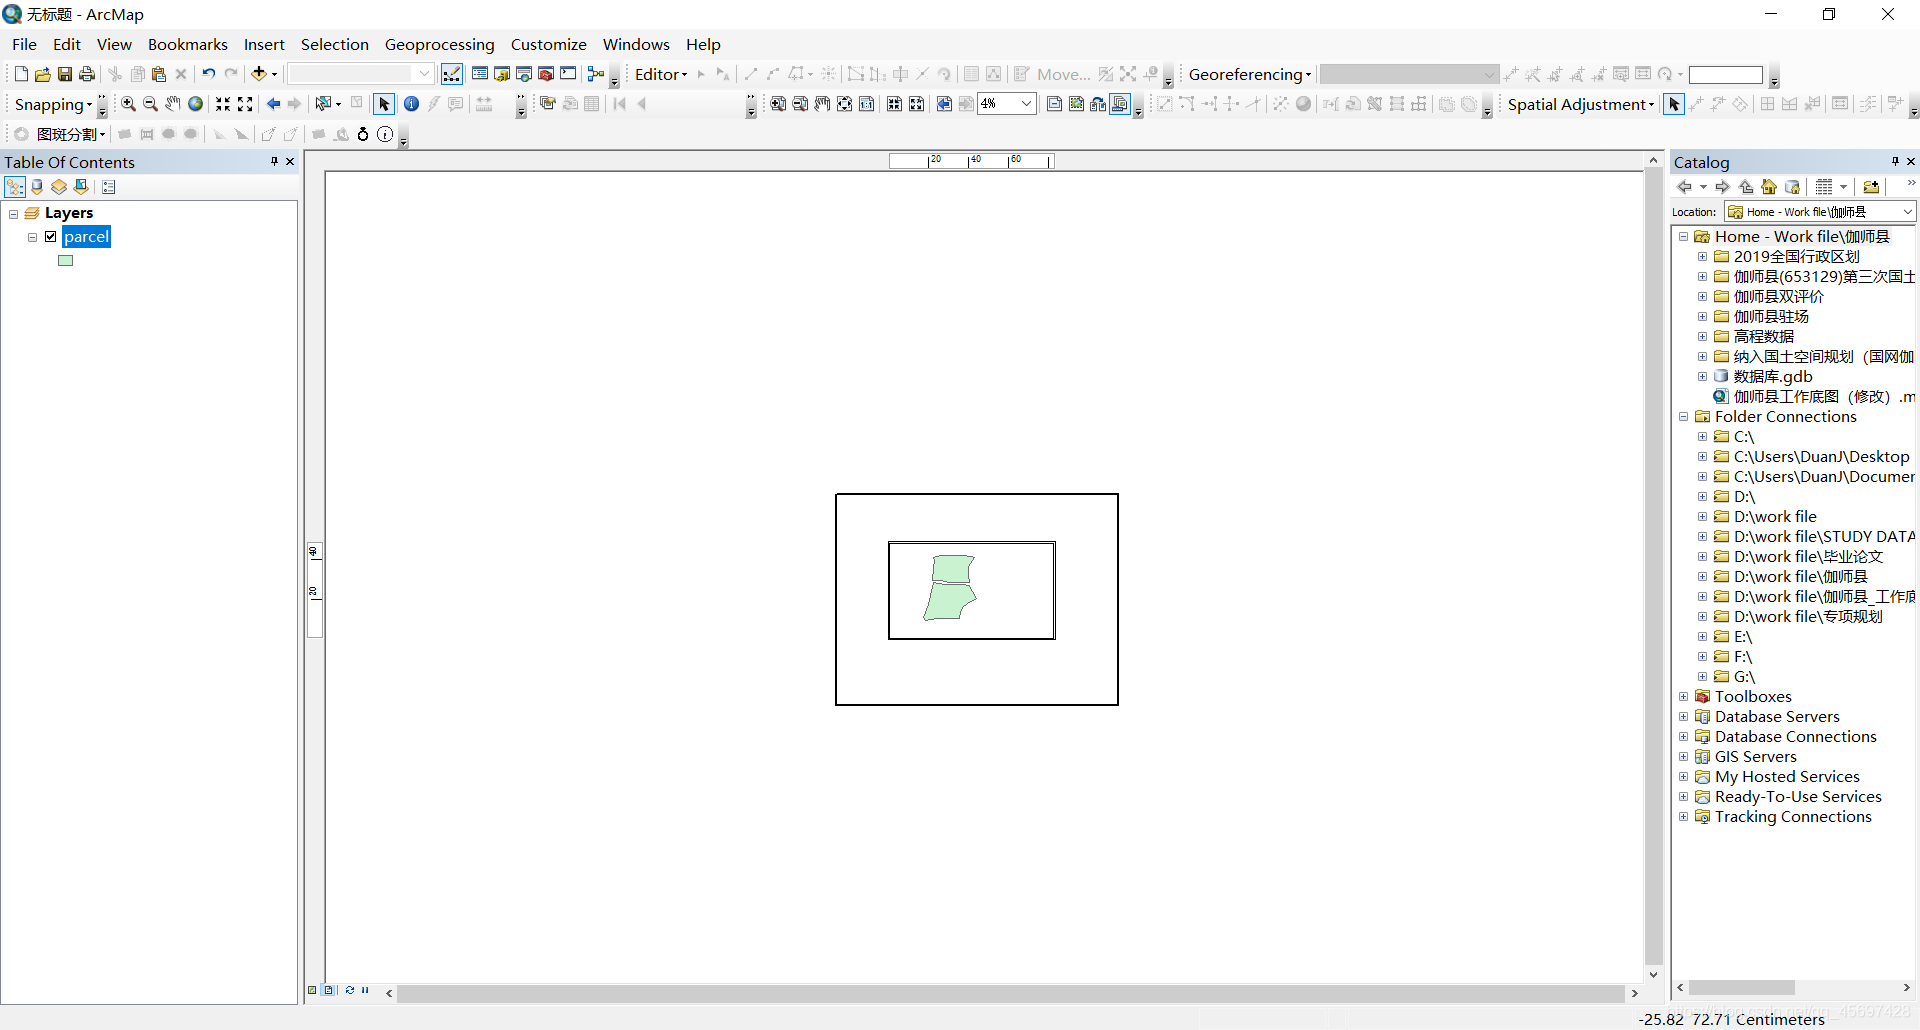Screen dimensions: 1920x1030
Task: Open the Bookmarks menu
Action: (x=188, y=44)
